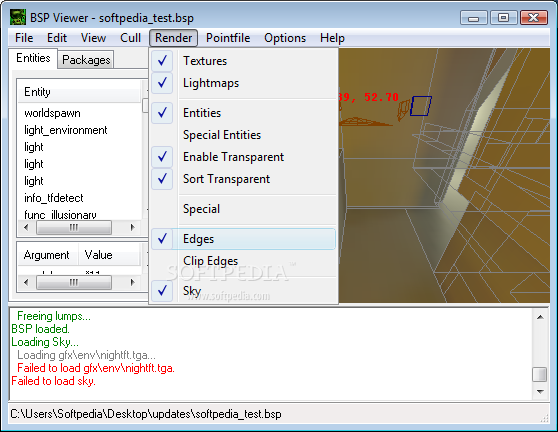This screenshot has height=432, width=558.
Task: Close the open Render menu
Action: (173, 38)
